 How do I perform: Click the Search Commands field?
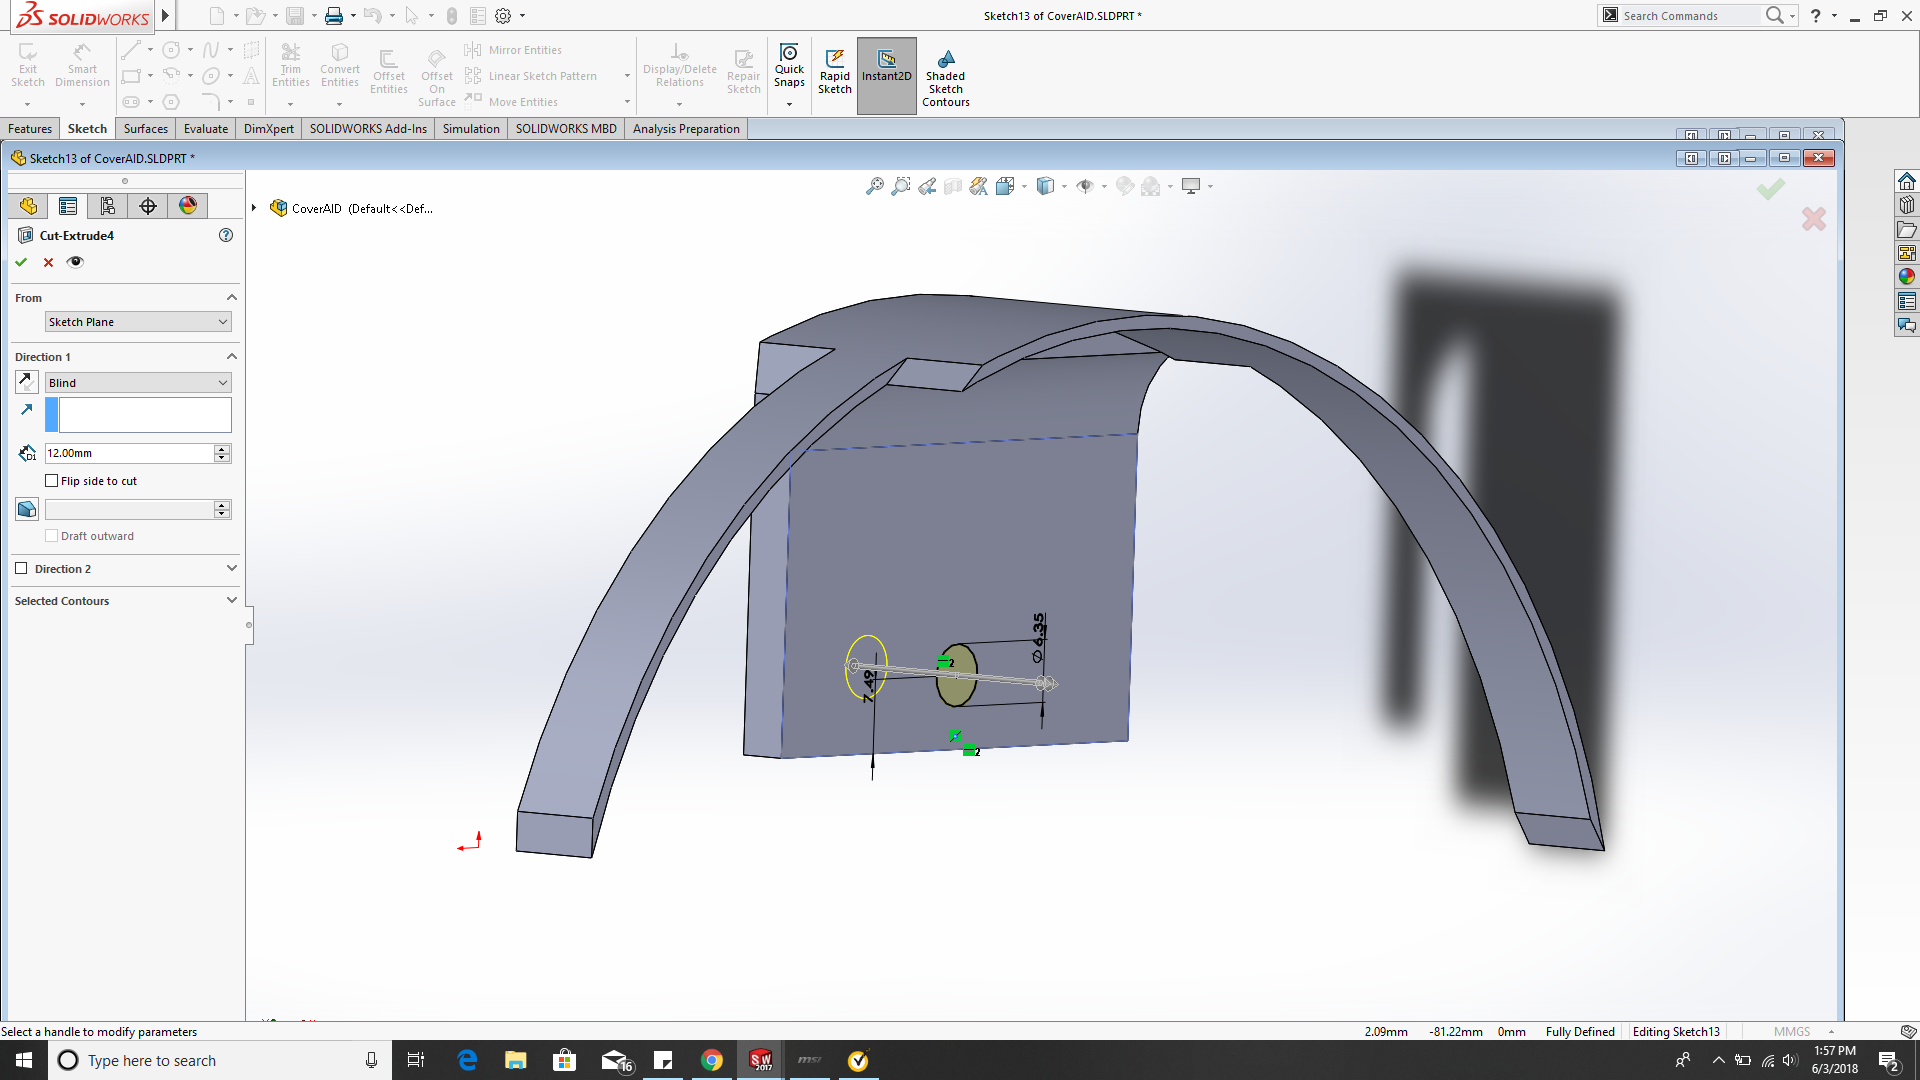tap(1689, 15)
